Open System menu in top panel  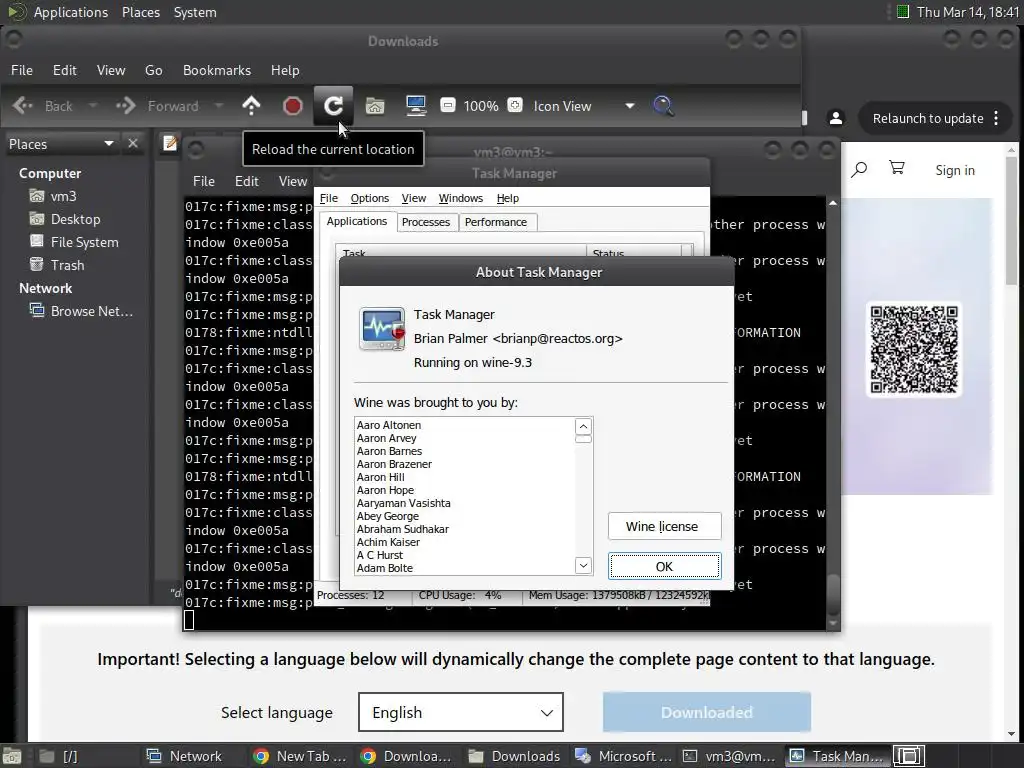195,12
